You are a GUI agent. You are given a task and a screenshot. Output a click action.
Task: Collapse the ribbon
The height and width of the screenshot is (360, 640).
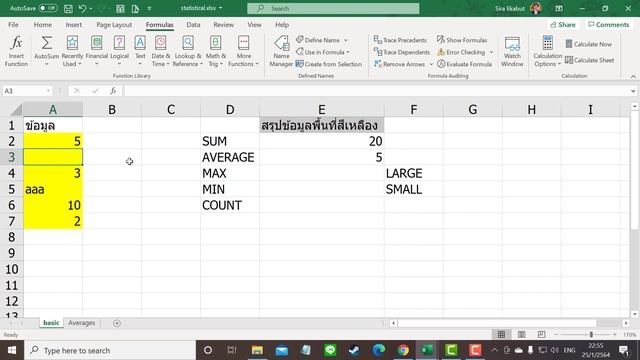pos(633,76)
